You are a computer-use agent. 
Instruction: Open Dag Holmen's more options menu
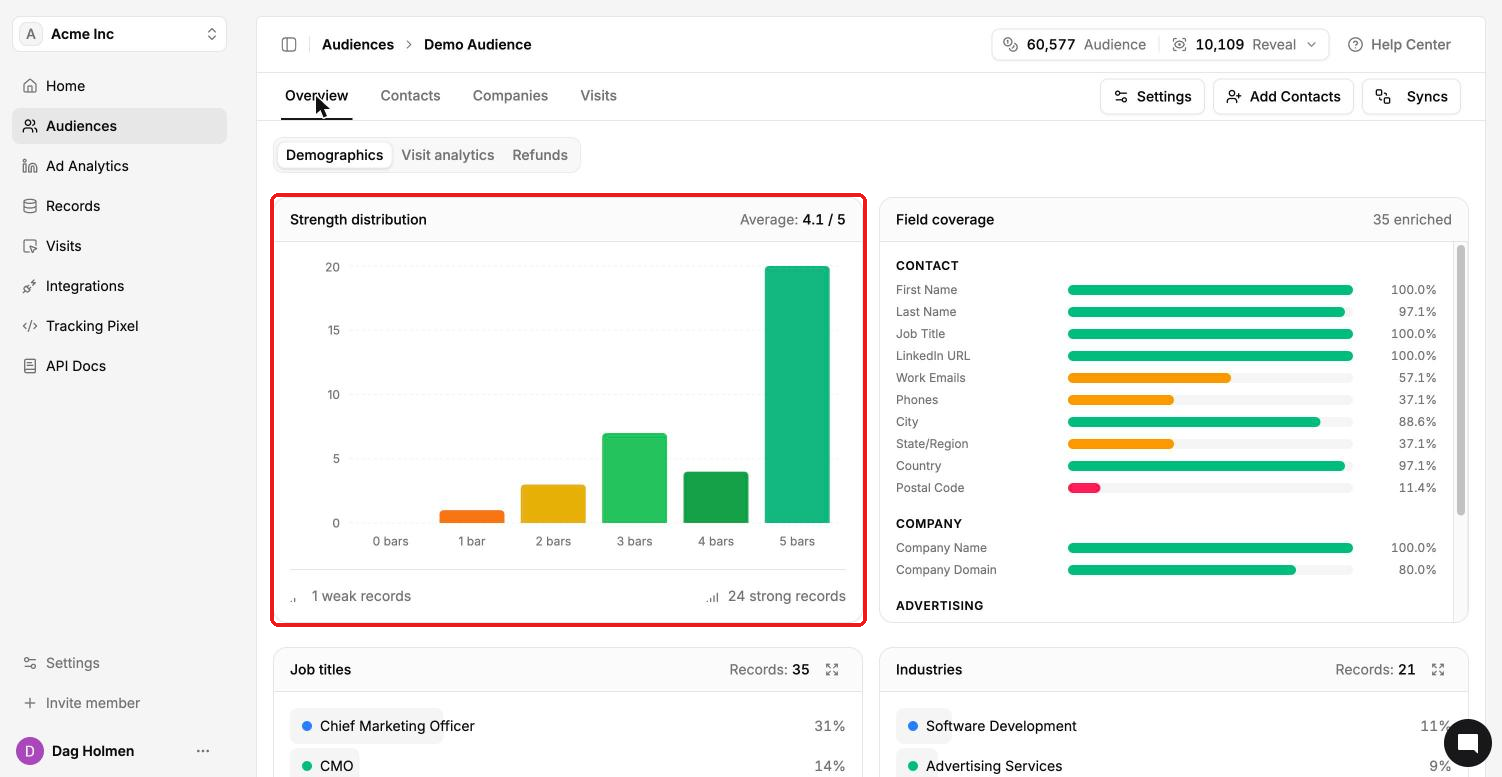click(x=203, y=751)
